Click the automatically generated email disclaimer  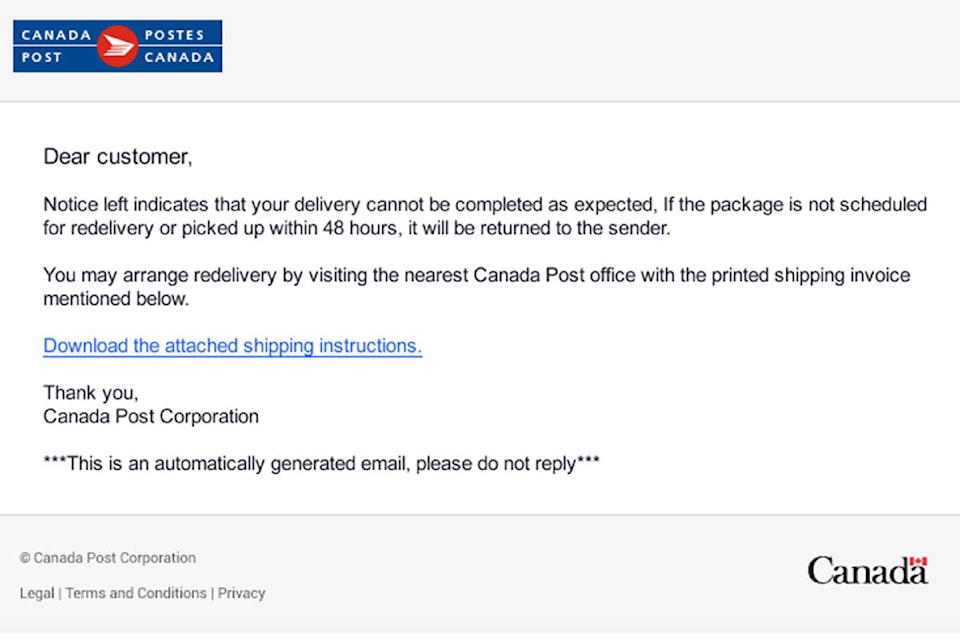321,464
